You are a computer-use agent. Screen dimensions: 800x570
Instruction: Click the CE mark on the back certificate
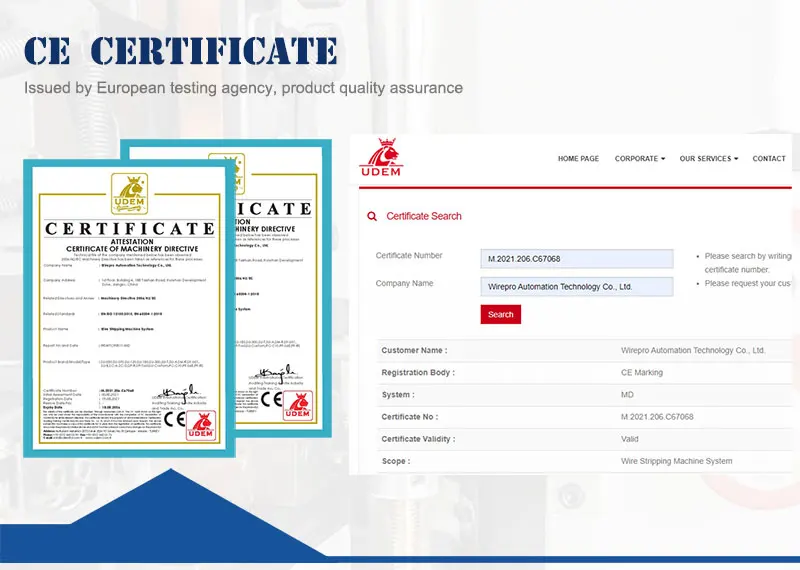(x=271, y=399)
